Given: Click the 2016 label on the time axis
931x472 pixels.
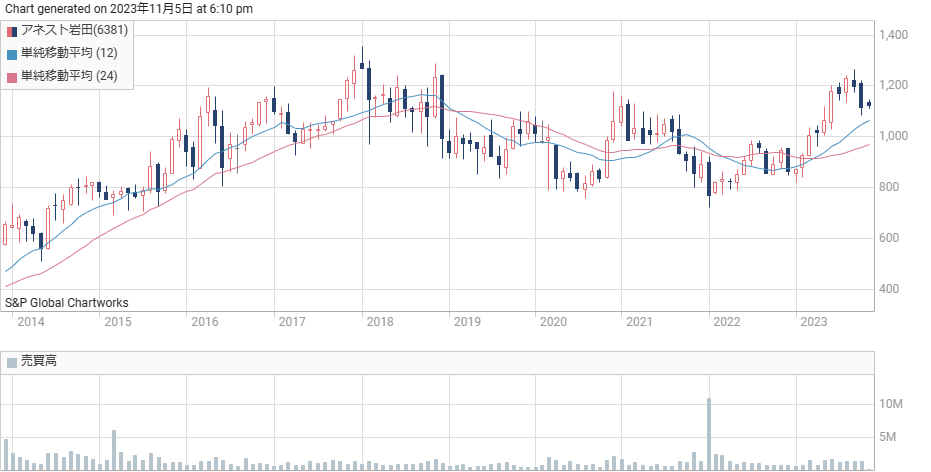Looking at the screenshot, I should [205, 322].
